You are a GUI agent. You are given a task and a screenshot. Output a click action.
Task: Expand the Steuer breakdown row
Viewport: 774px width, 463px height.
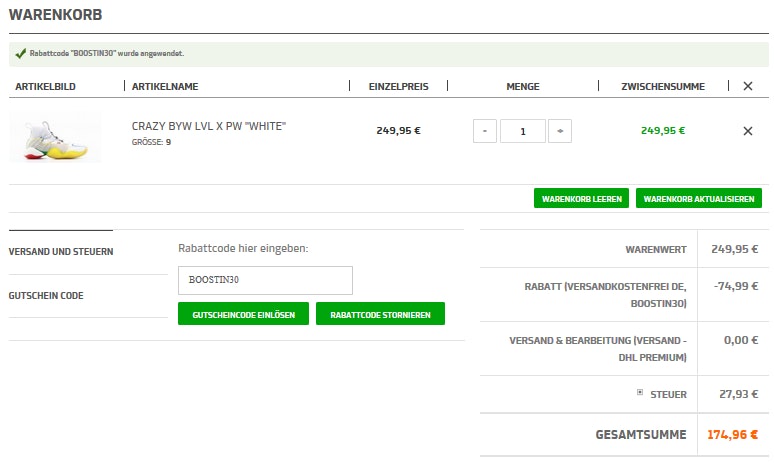(640, 393)
